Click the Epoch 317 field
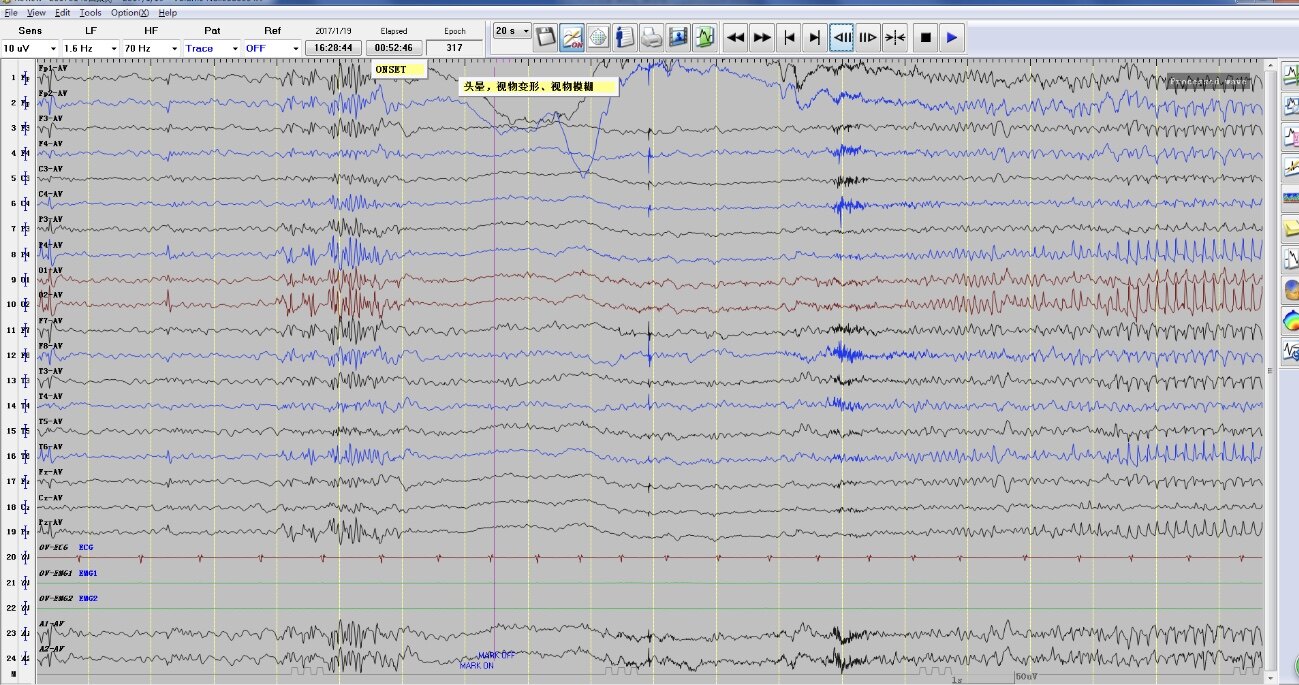 pos(455,48)
